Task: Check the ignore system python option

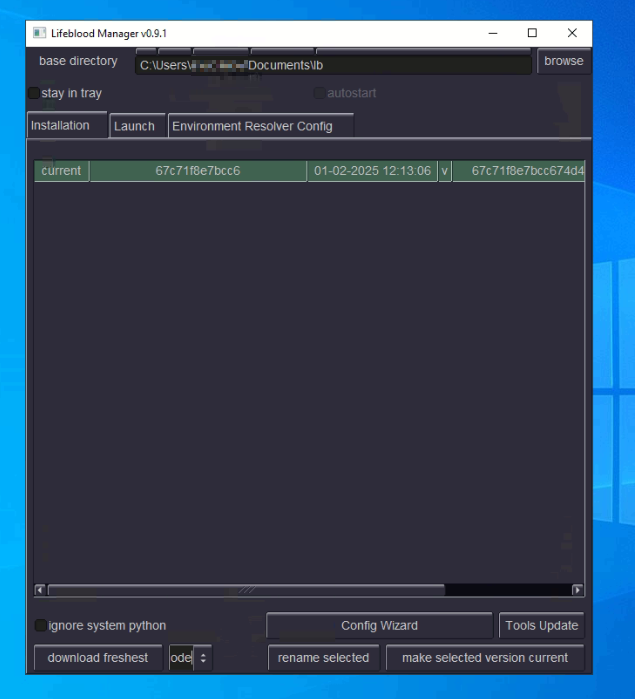Action: (41, 625)
